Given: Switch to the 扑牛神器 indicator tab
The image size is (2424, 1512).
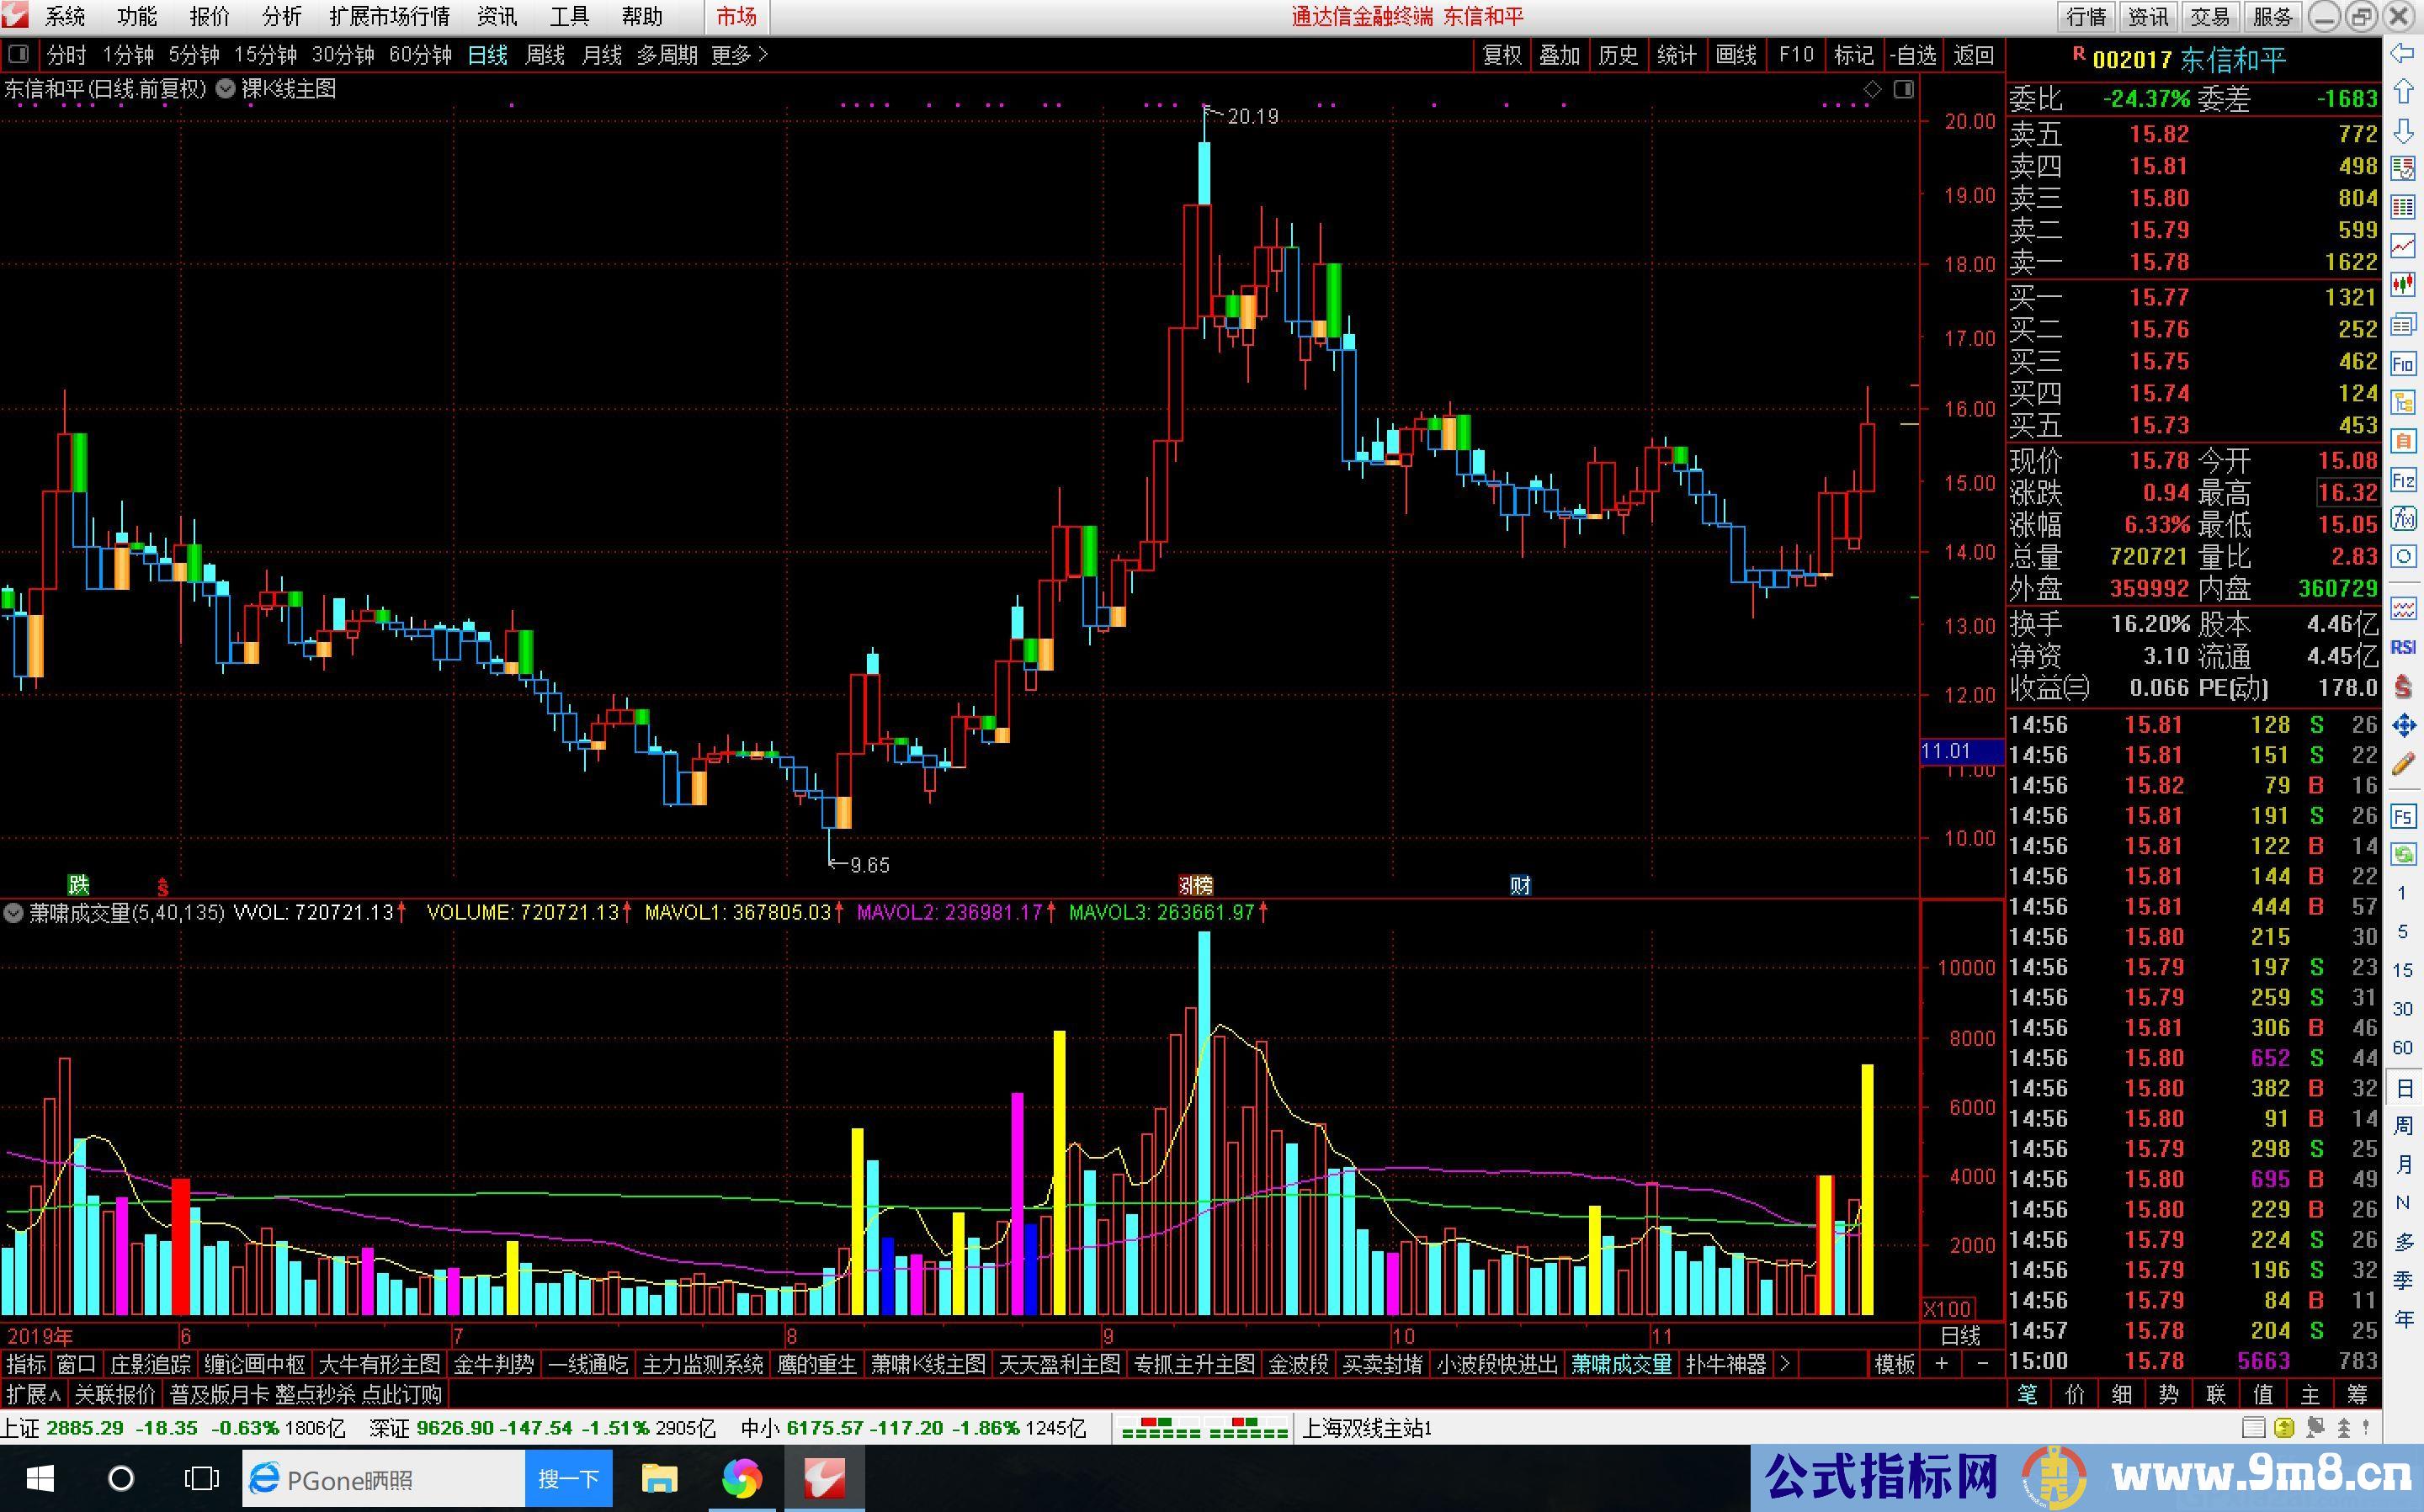Looking at the screenshot, I should point(1726,1364).
